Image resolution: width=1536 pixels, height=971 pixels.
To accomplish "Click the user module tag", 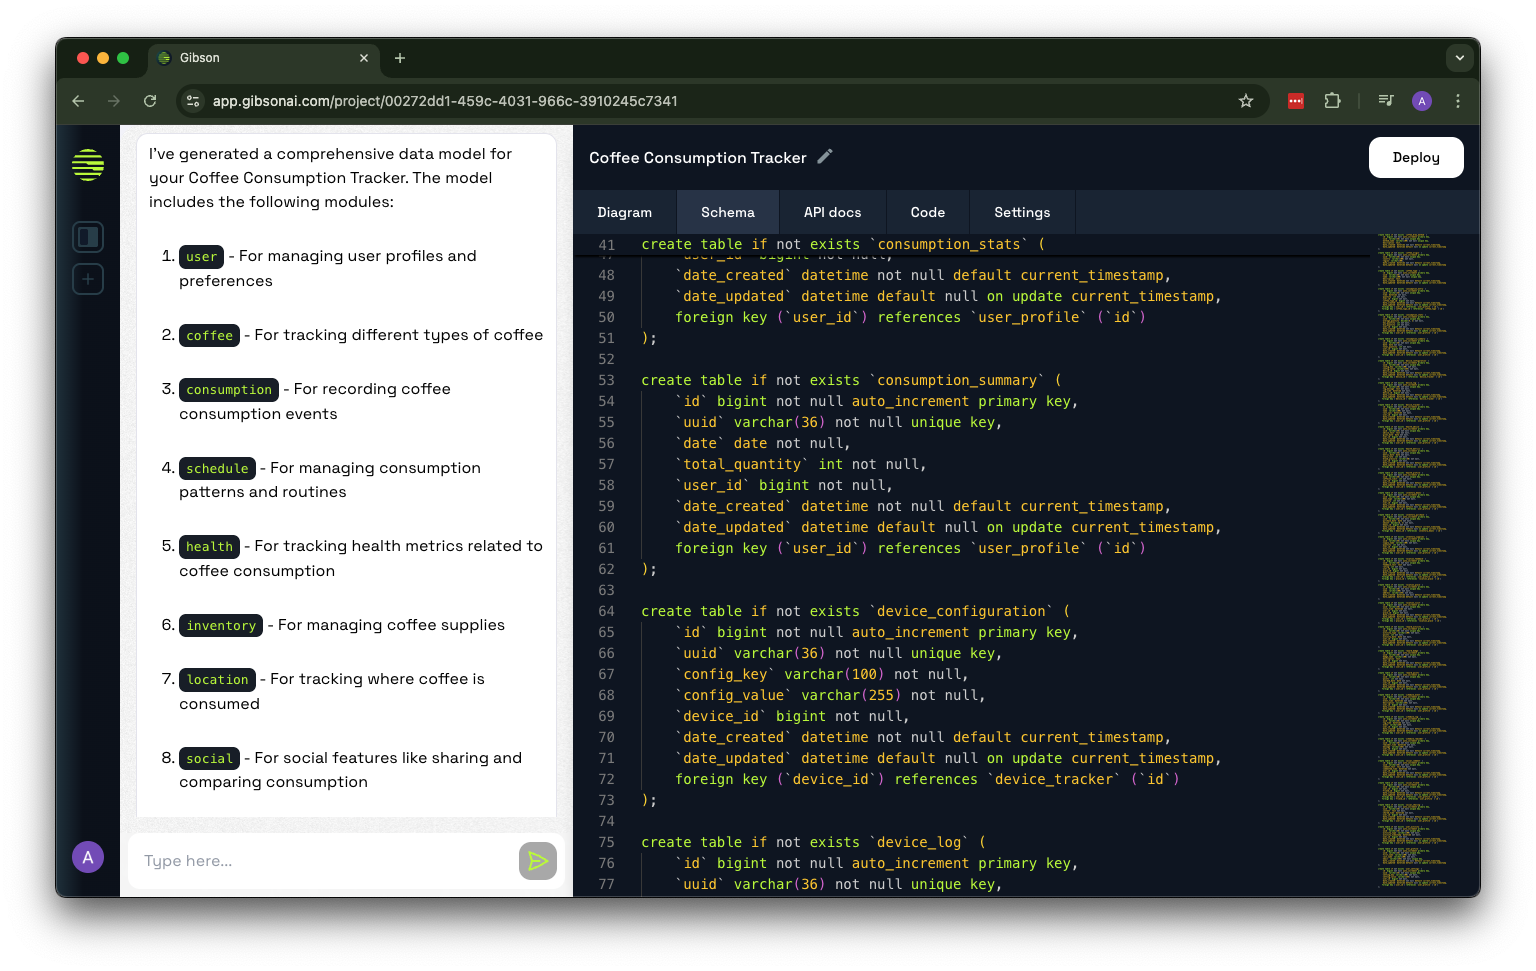I will coord(201,257).
